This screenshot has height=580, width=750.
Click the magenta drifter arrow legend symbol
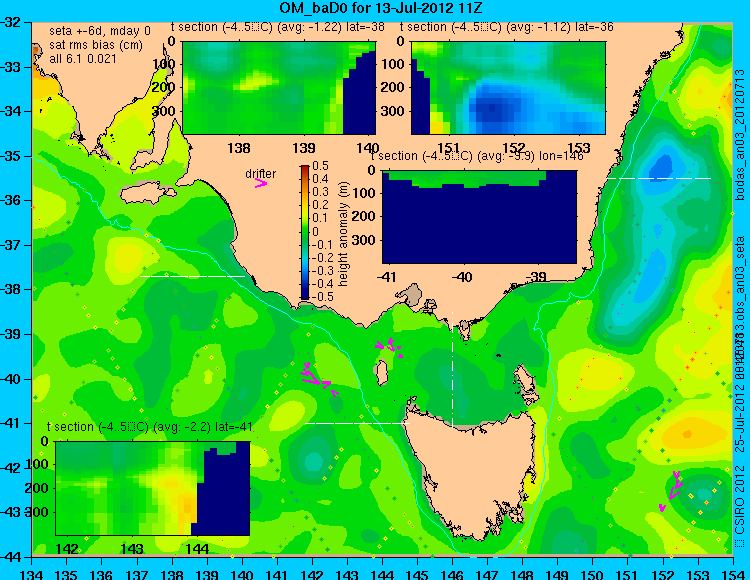[261, 184]
